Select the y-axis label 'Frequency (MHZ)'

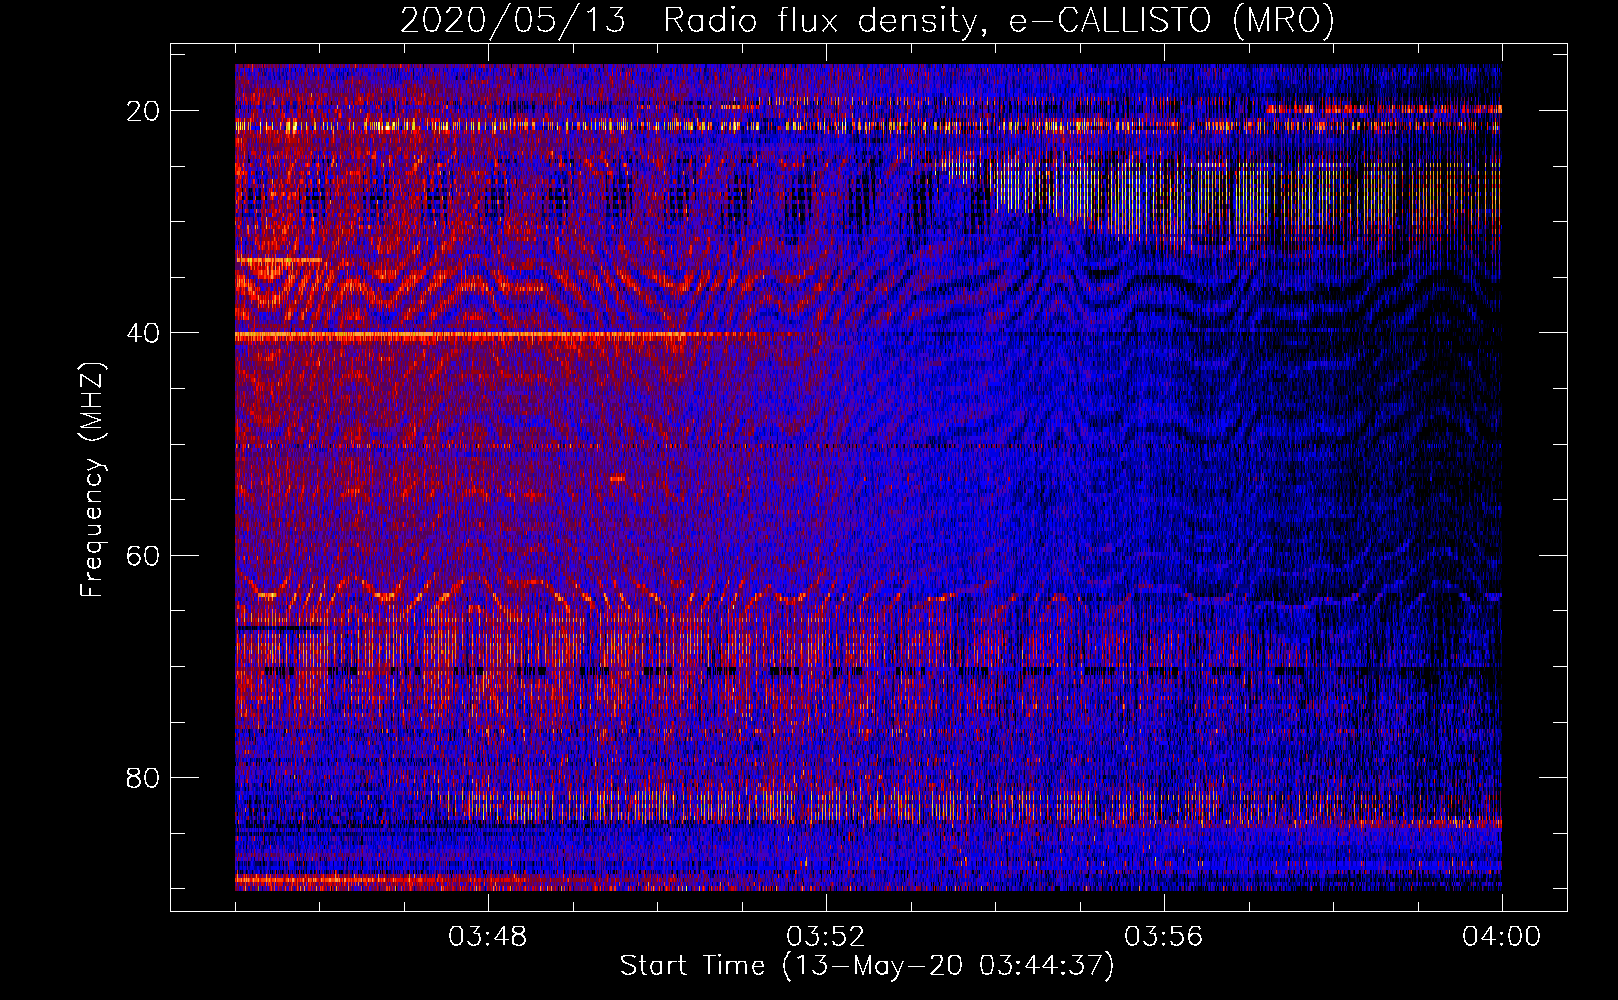pyautogui.click(x=92, y=480)
